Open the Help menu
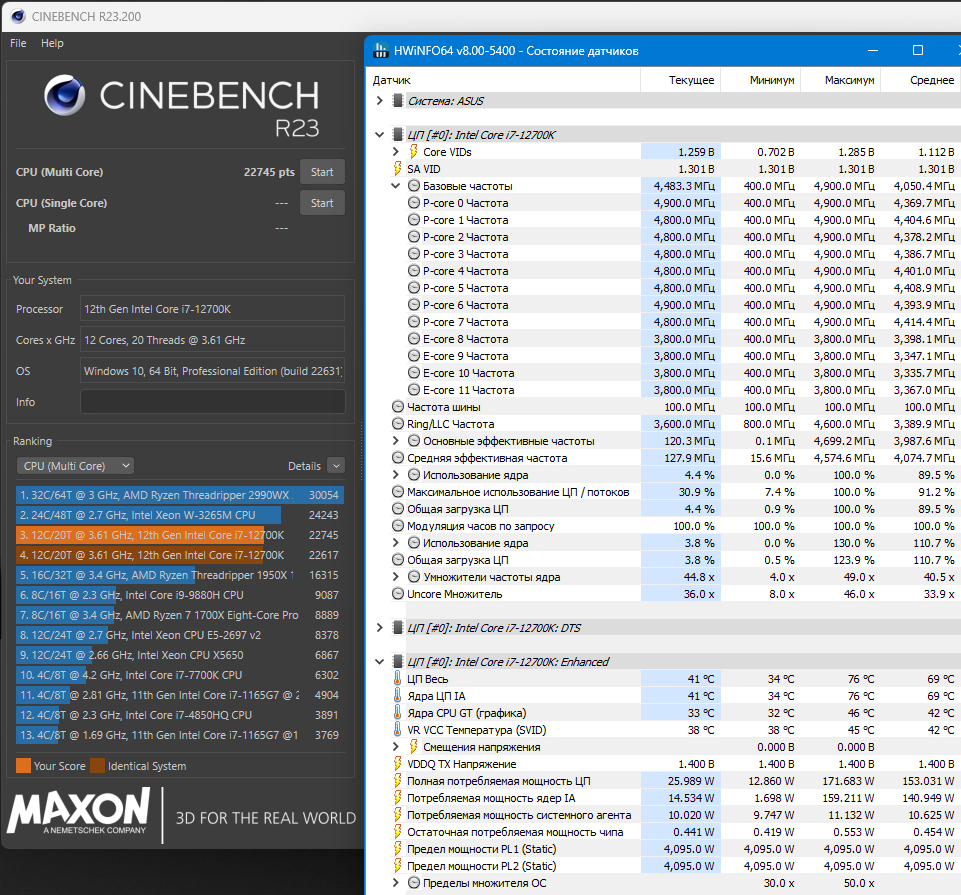 click(x=52, y=43)
